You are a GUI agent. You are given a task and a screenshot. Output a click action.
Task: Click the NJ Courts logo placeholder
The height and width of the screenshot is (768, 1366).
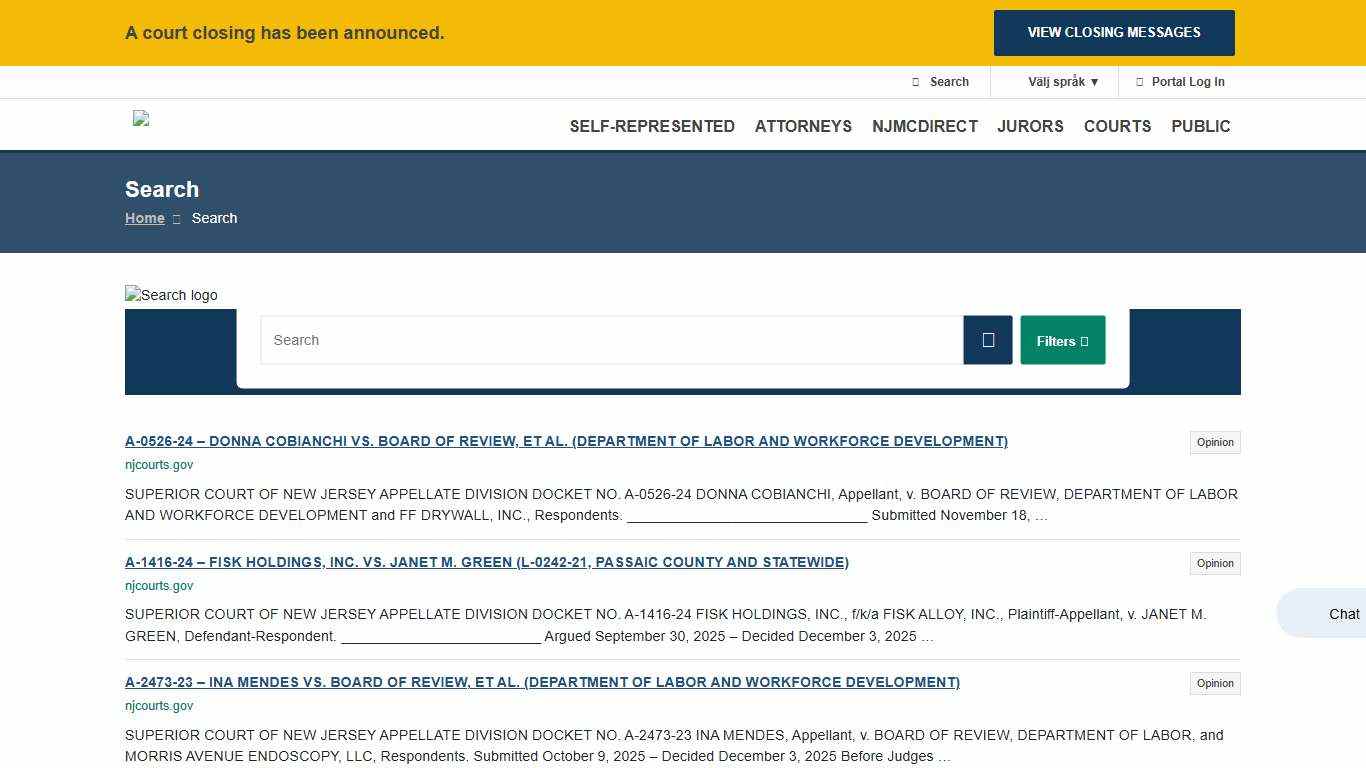click(140, 119)
